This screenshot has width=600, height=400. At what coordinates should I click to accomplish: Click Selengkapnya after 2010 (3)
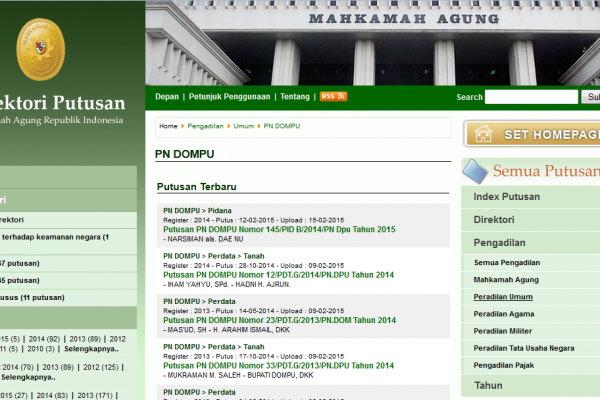(91, 349)
